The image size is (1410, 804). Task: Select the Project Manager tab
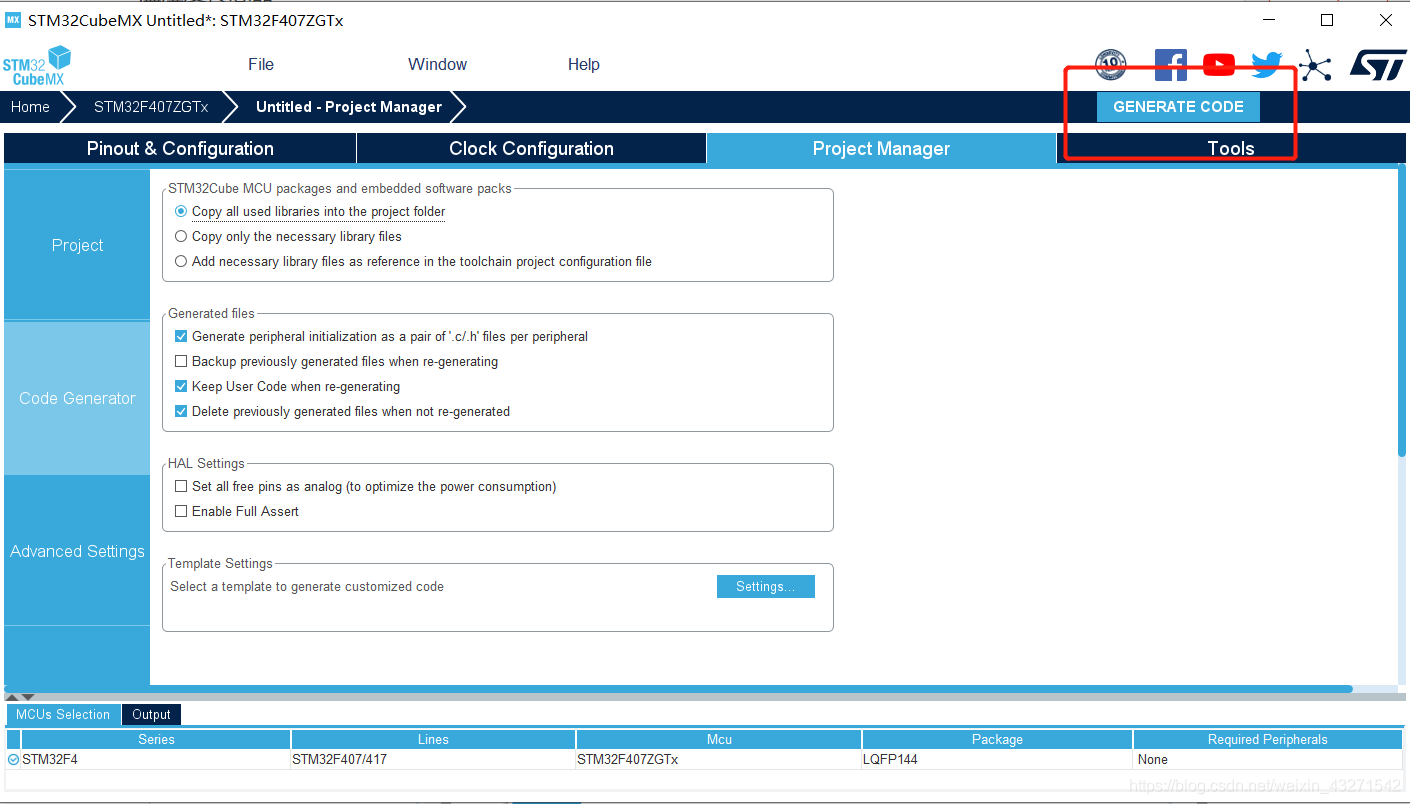click(x=881, y=149)
